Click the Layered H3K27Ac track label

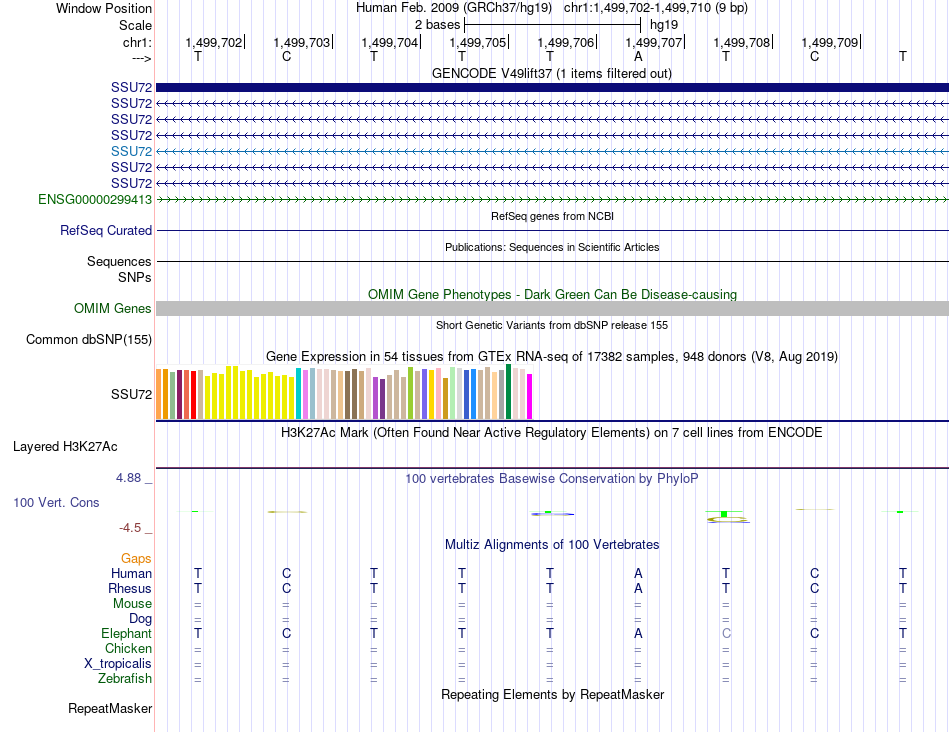tap(65, 447)
